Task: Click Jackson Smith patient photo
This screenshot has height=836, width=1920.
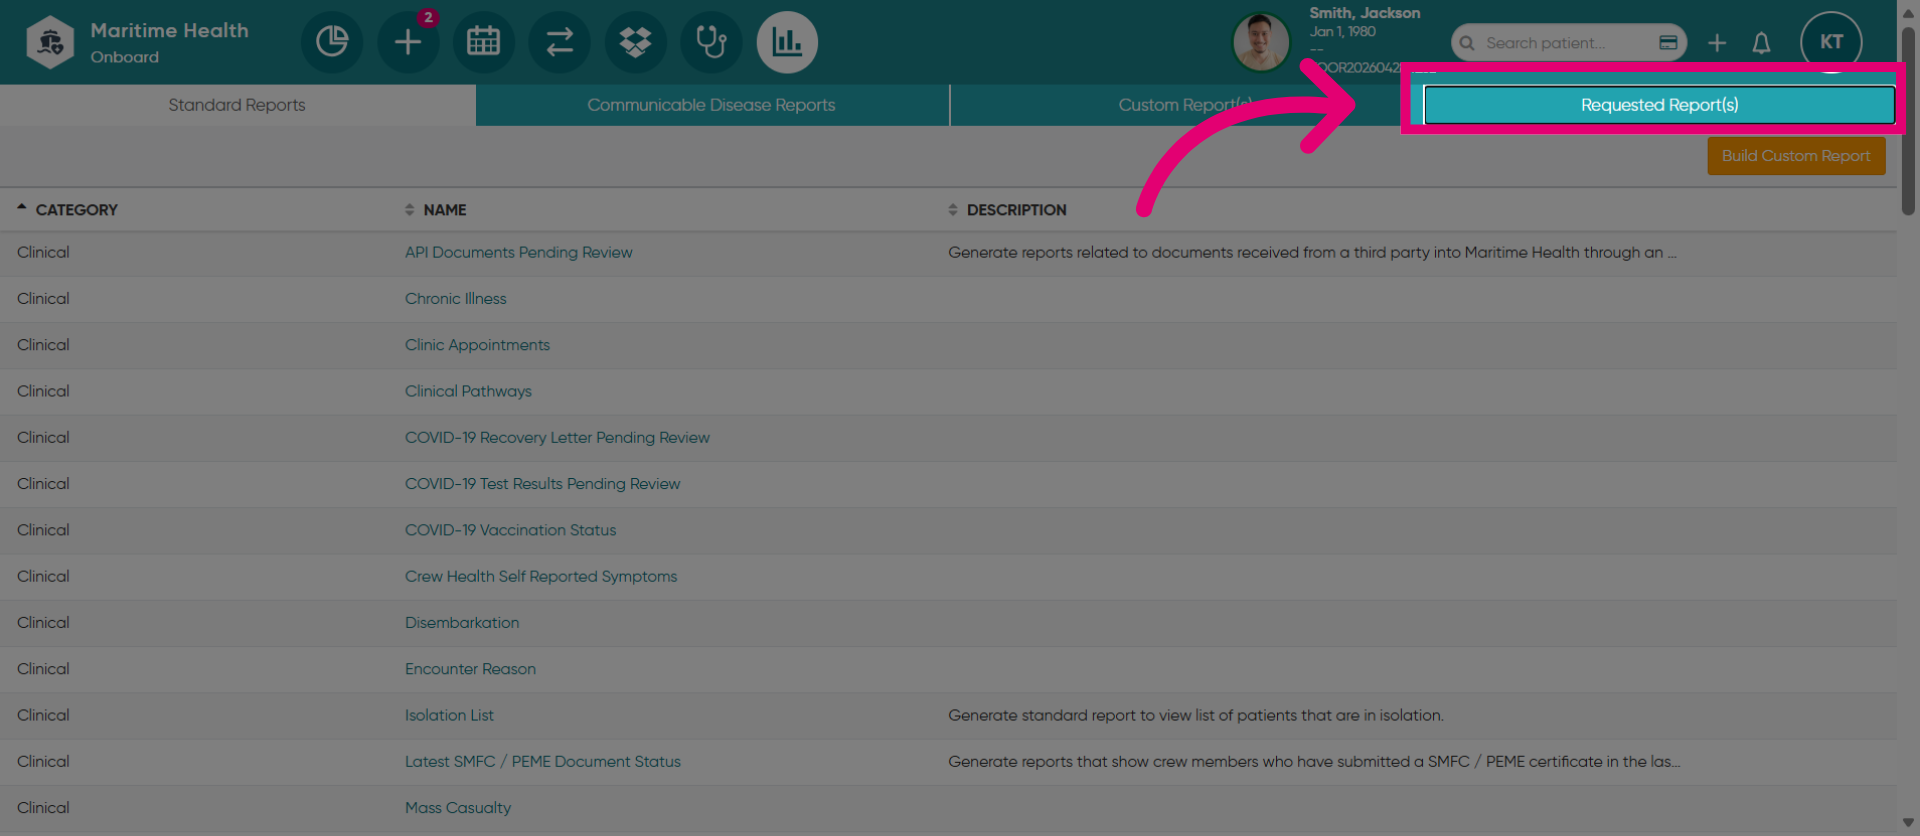Action: tap(1261, 42)
